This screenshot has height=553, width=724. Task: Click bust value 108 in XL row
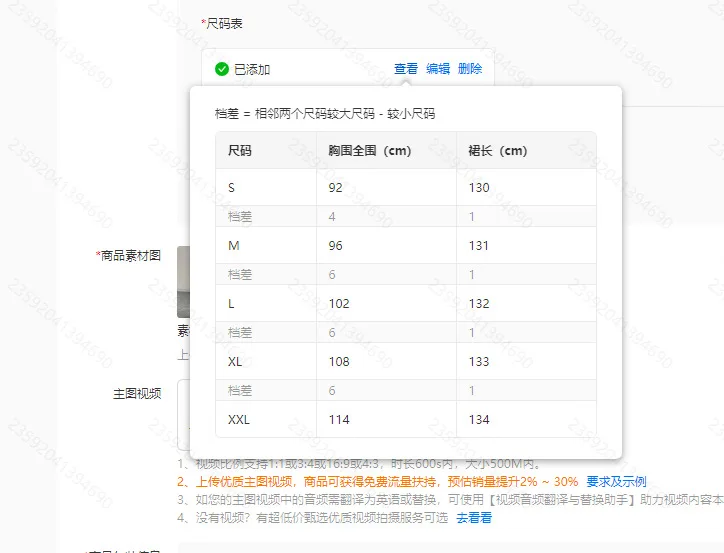point(339,361)
